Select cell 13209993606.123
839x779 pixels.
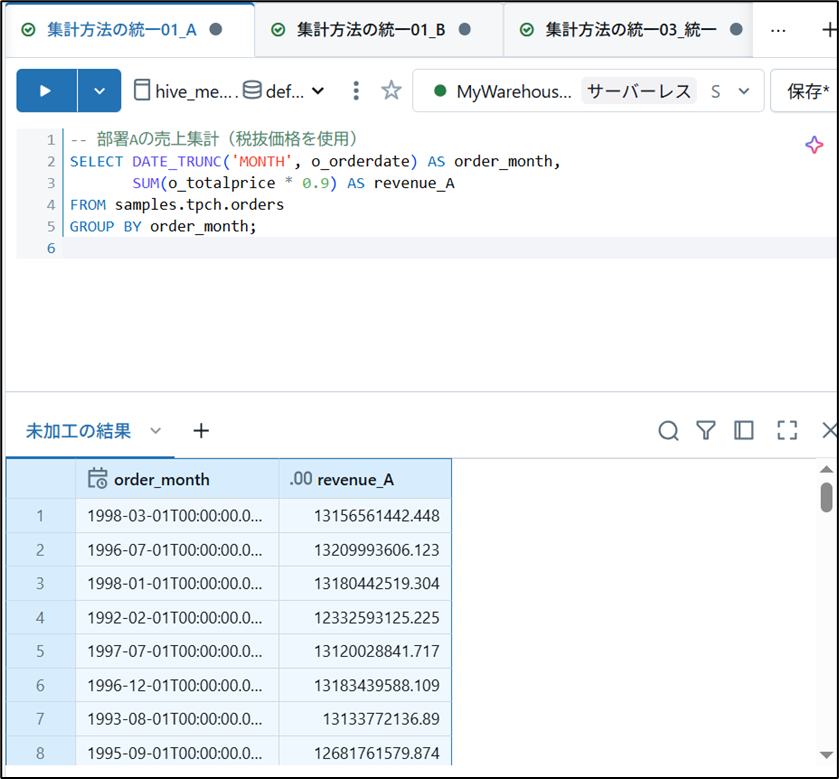pos(365,550)
